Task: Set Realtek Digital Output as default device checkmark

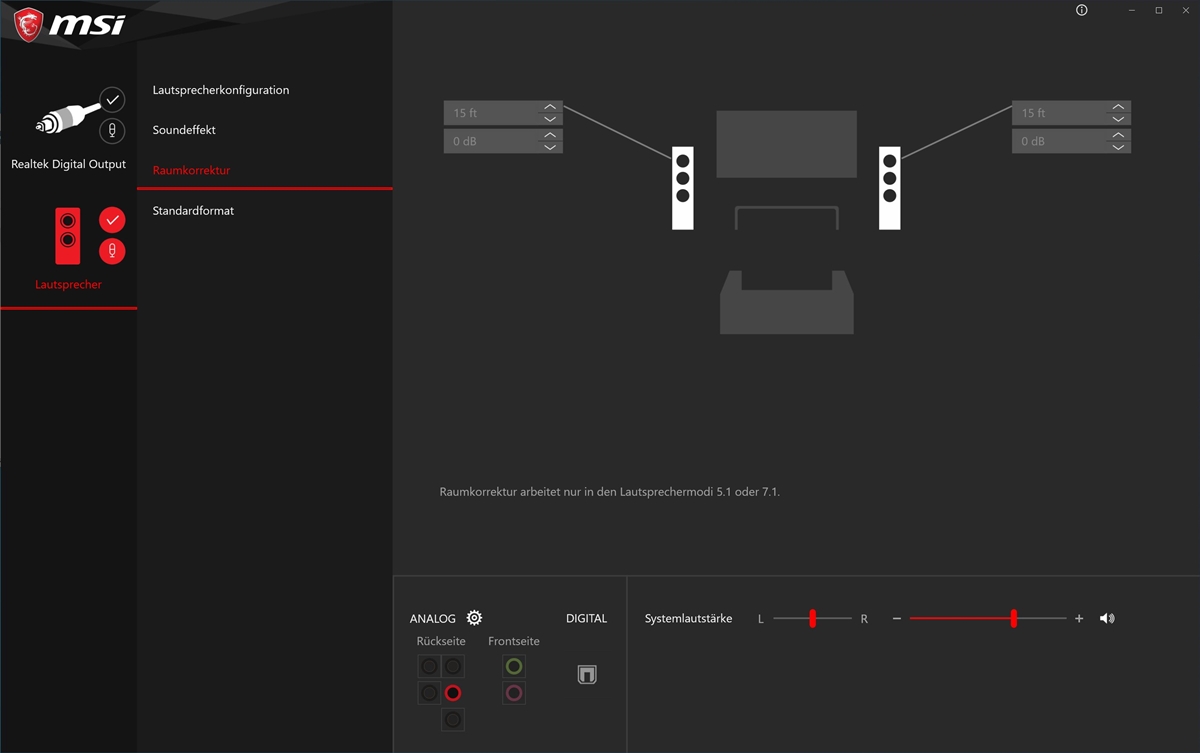Action: pyautogui.click(x=112, y=99)
